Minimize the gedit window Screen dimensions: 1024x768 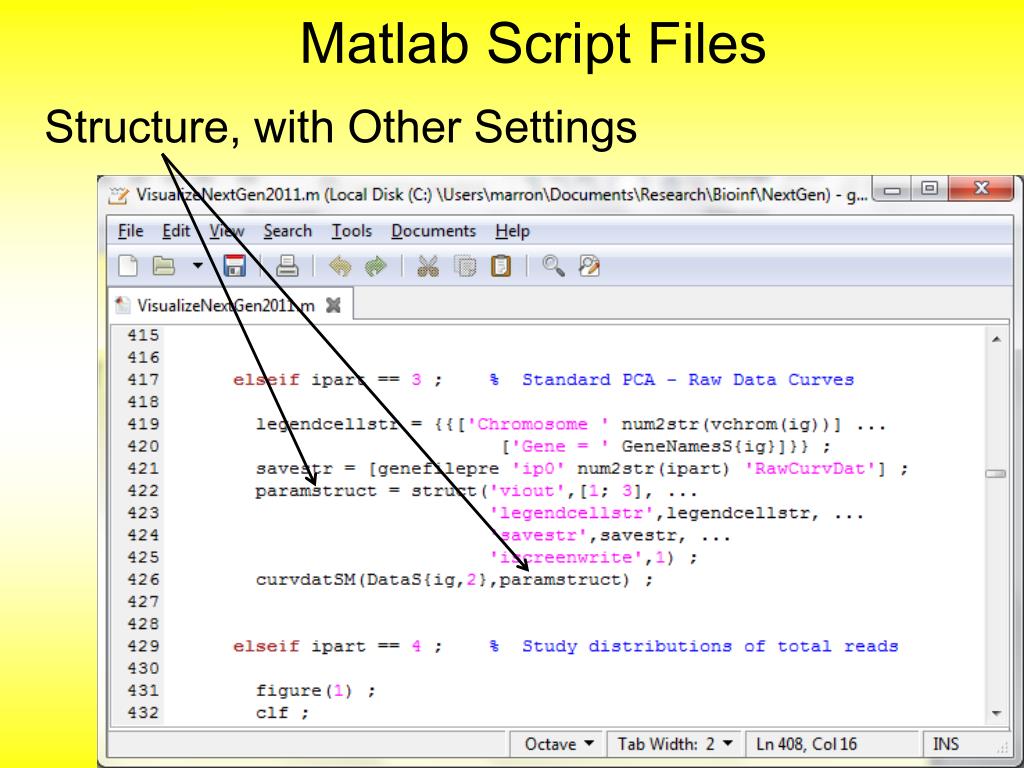[893, 190]
